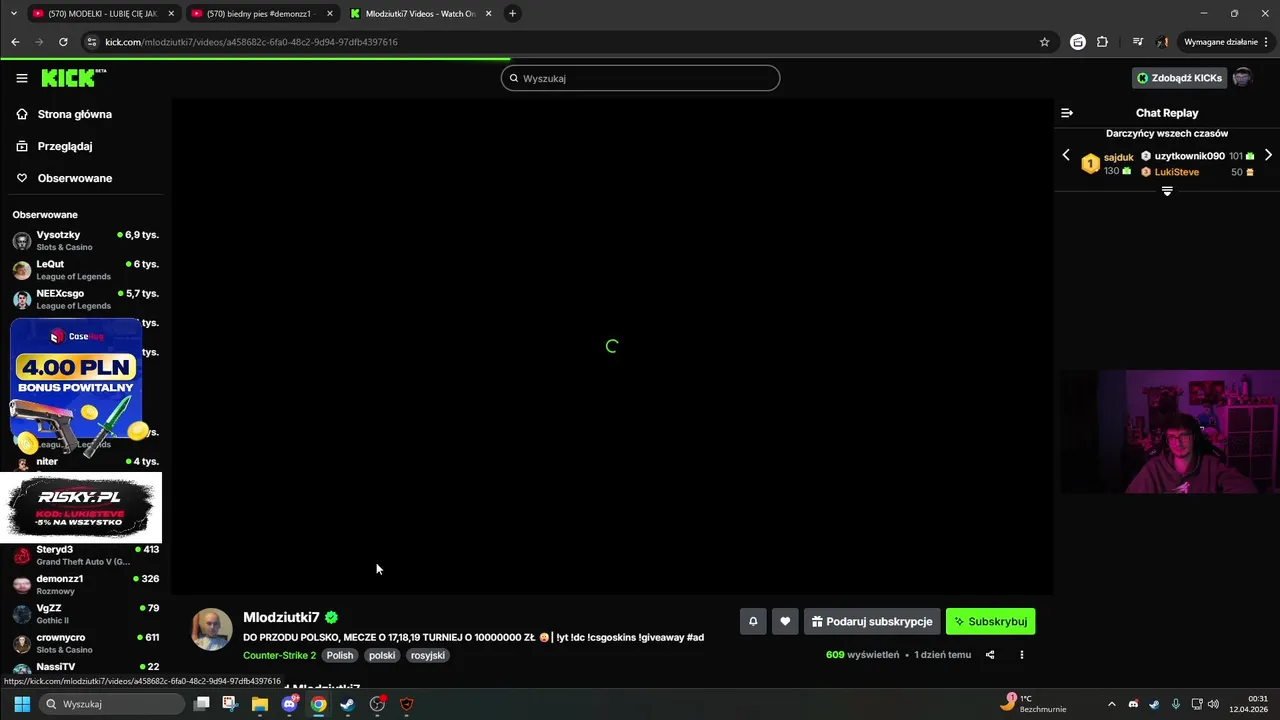1280x720 pixels.
Task: Open the media control icon in Chrome
Action: (1138, 42)
